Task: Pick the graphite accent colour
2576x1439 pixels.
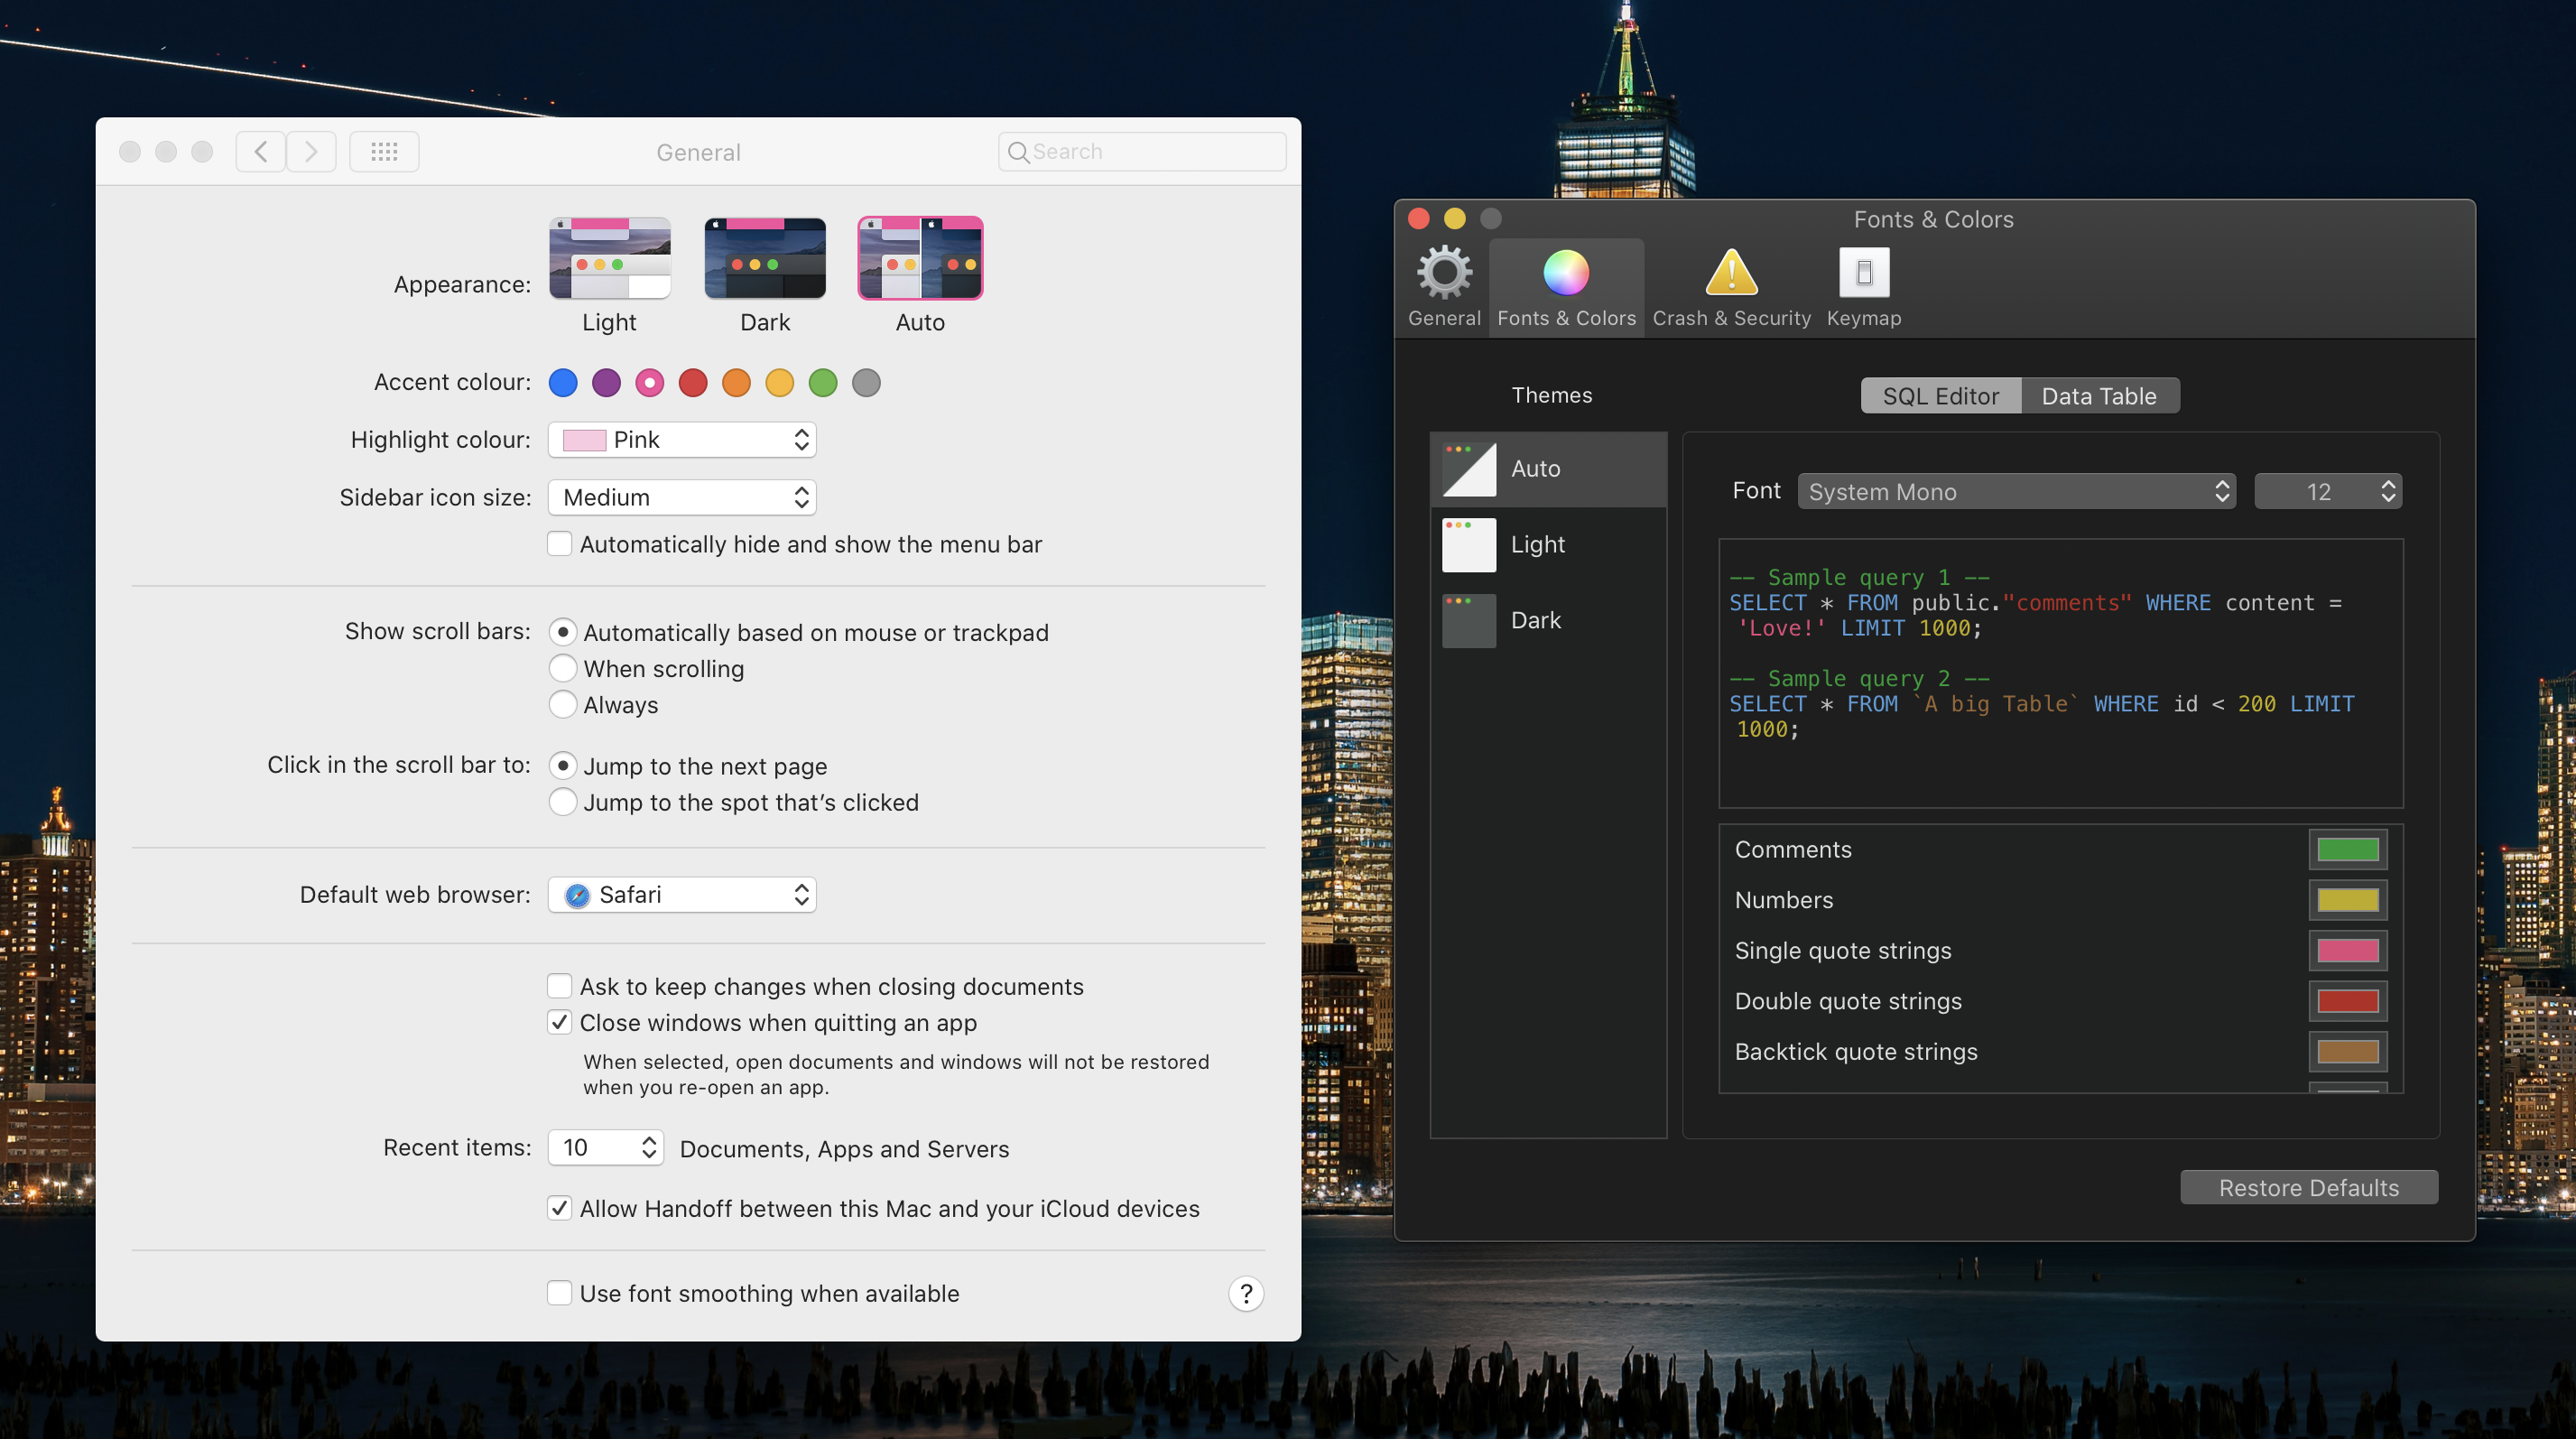Action: pyautogui.click(x=866, y=383)
